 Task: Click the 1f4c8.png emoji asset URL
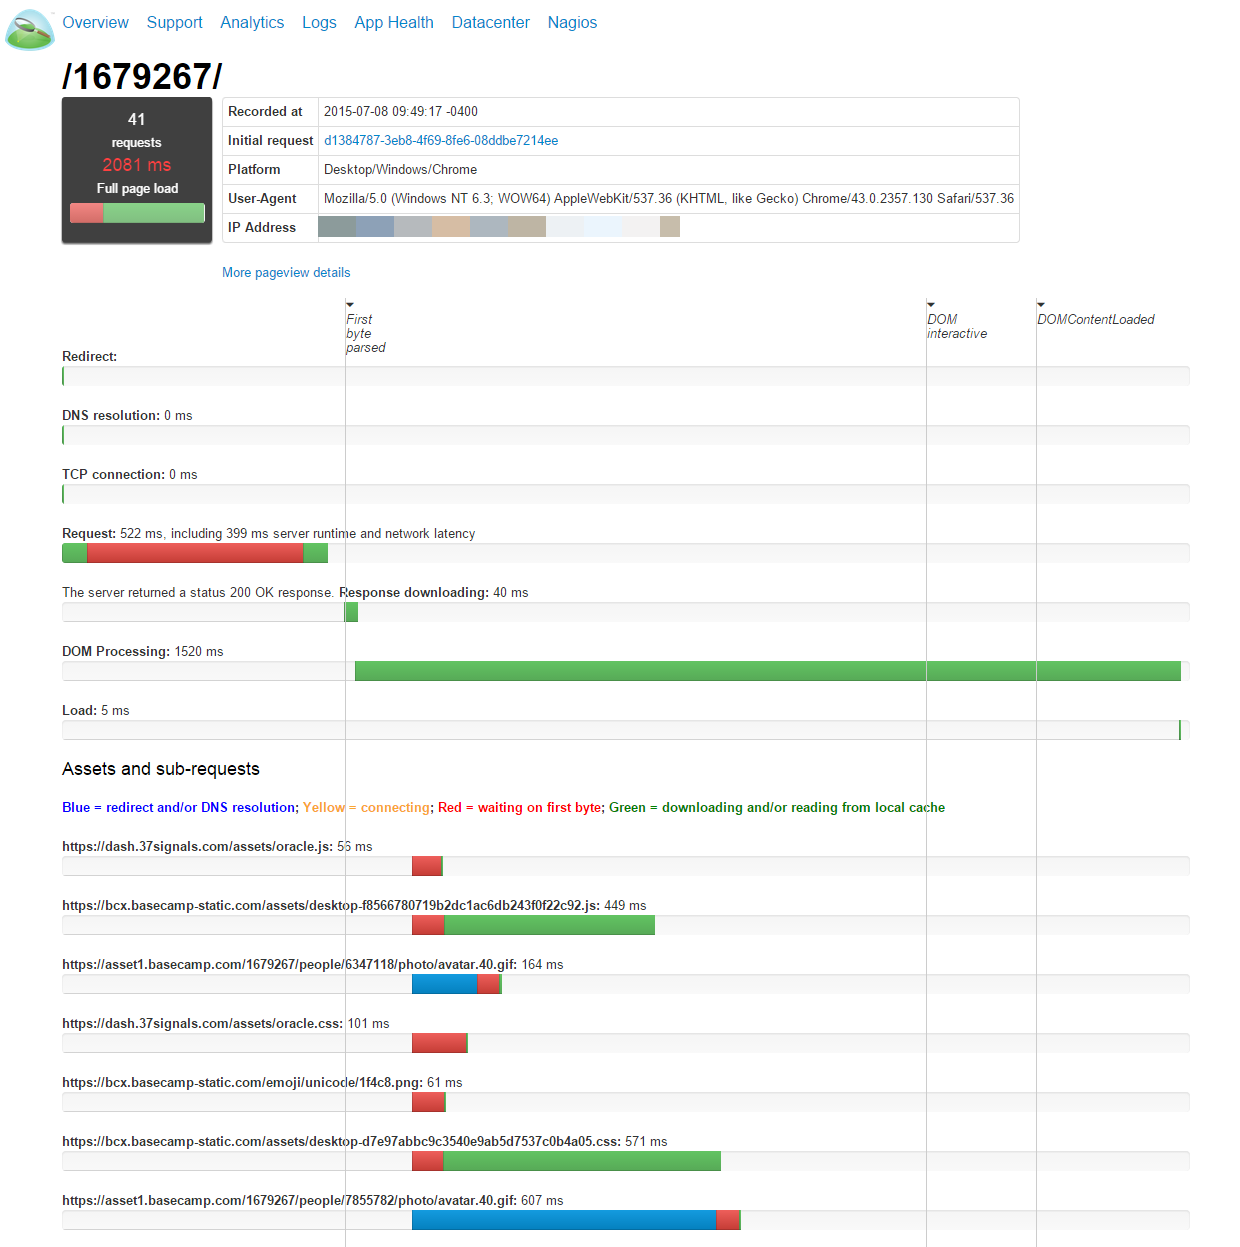point(242,1083)
